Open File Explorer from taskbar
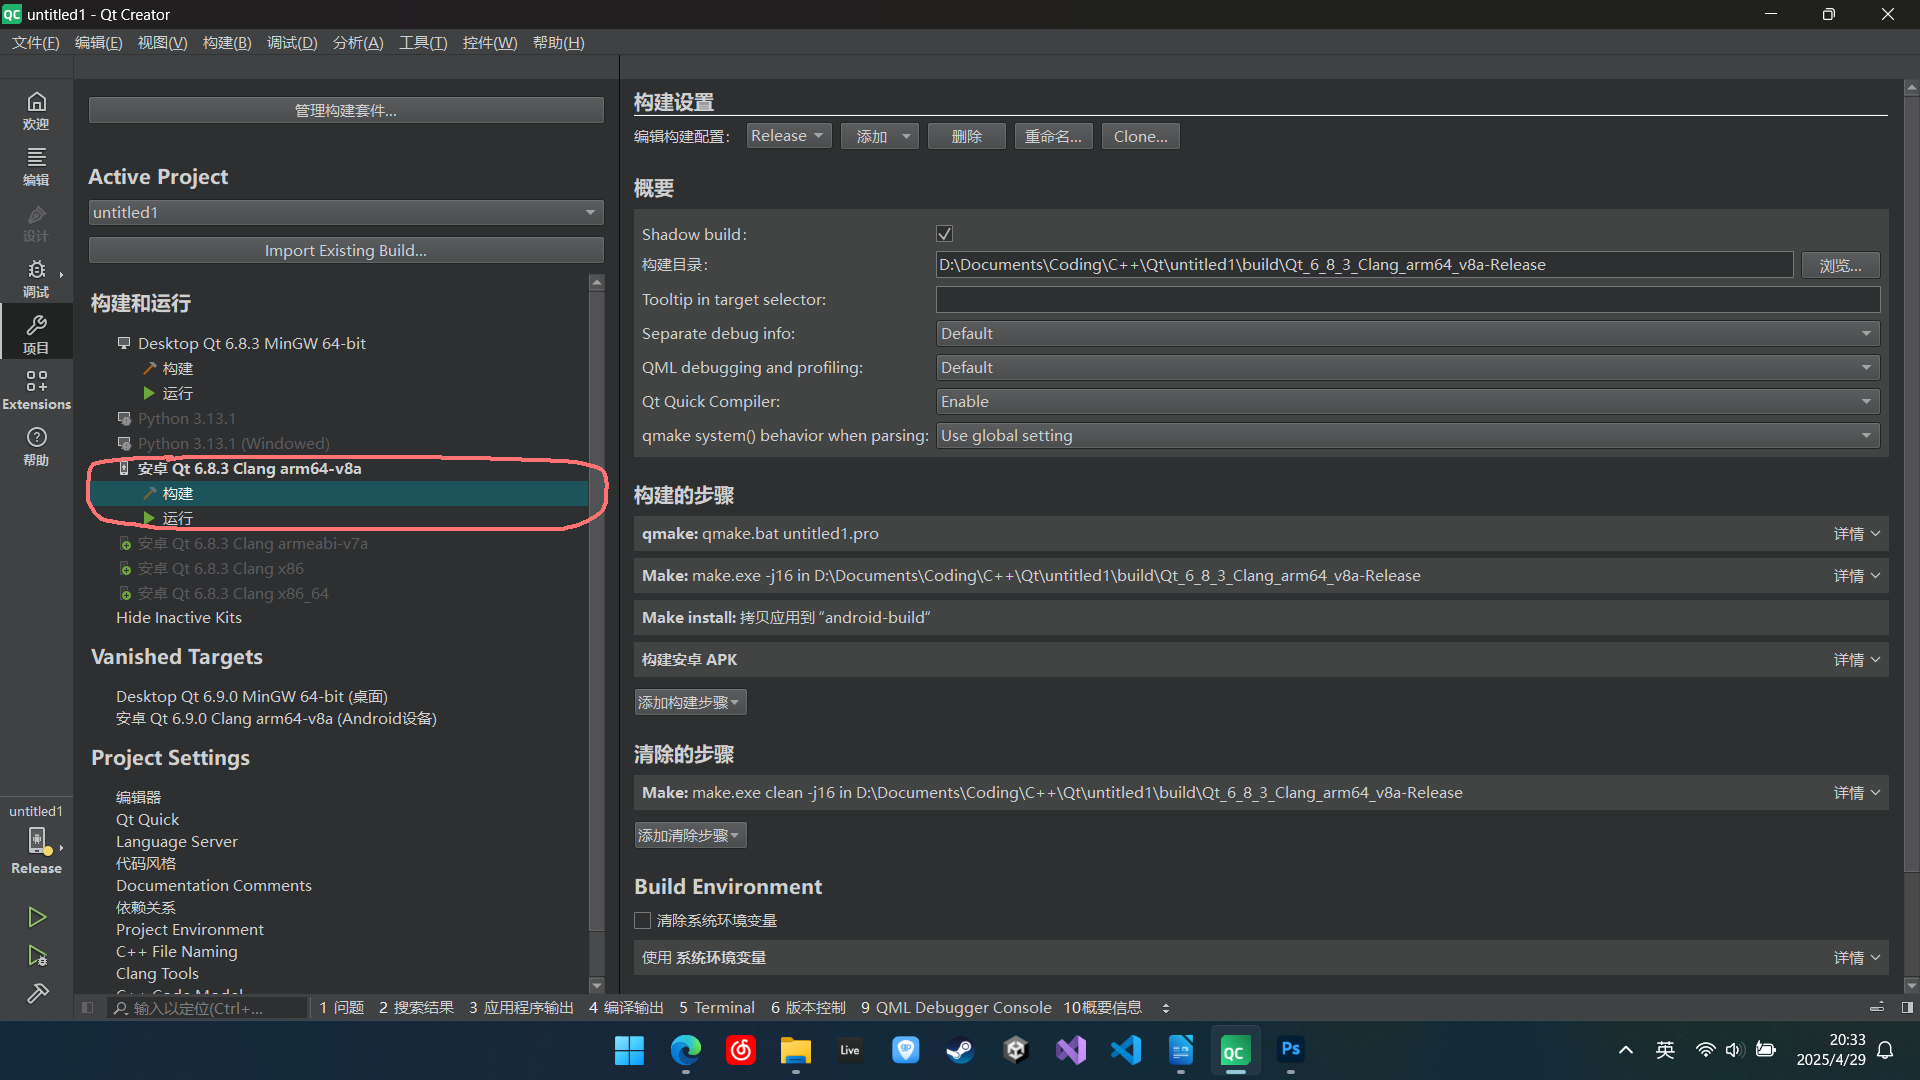Image resolution: width=1920 pixels, height=1080 pixels. (x=795, y=1050)
